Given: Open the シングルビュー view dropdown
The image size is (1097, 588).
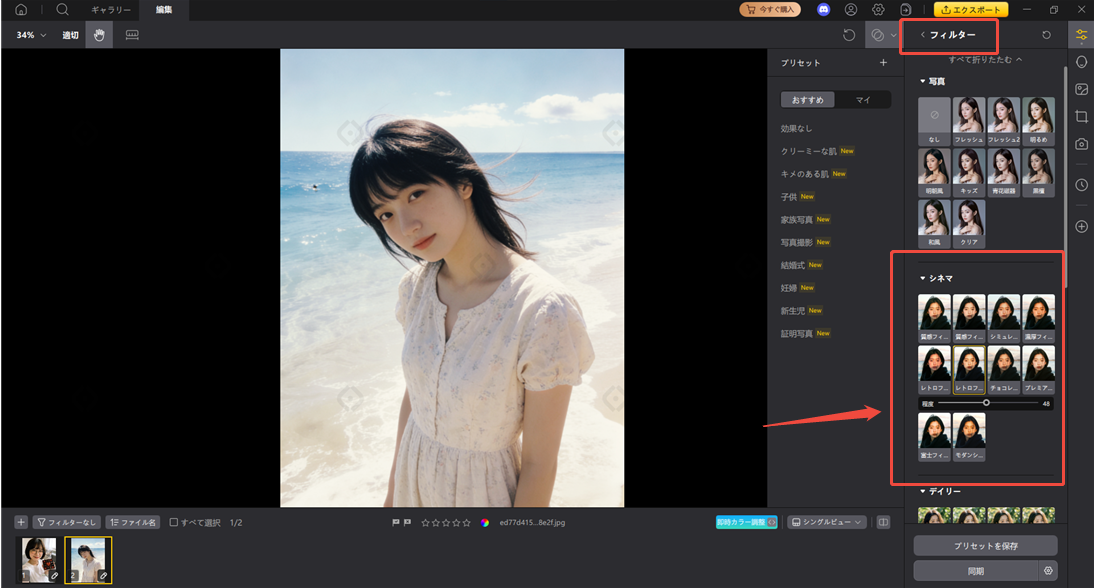Looking at the screenshot, I should pyautogui.click(x=827, y=522).
